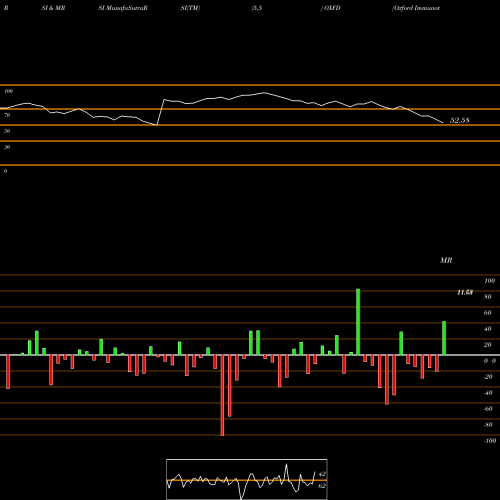Click the SI MunafaSutraR header label
The width and height of the screenshot is (500, 500).
(x=123, y=8)
